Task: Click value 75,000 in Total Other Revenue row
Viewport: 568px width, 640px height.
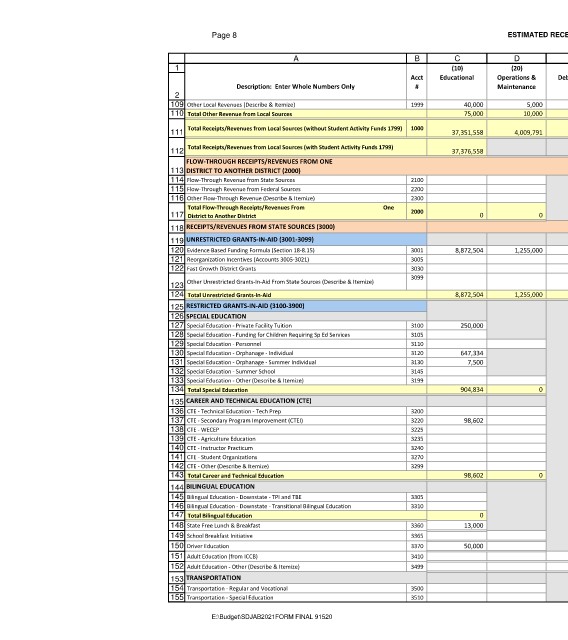Action: pos(473,114)
